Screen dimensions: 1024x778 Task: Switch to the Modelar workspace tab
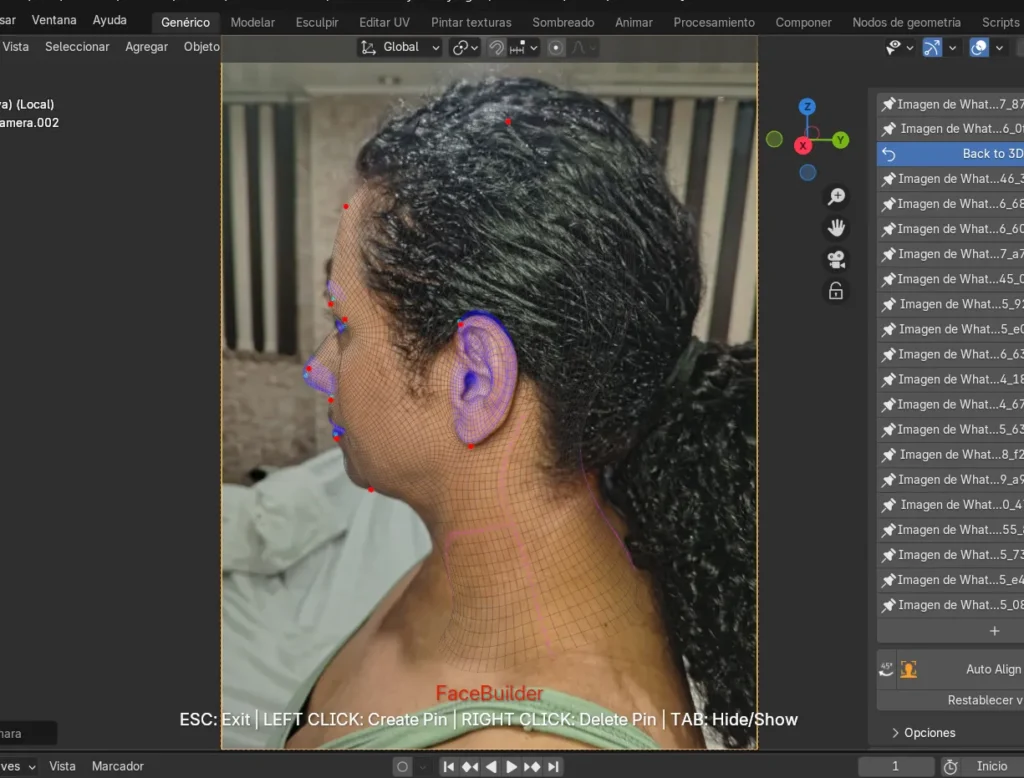253,22
